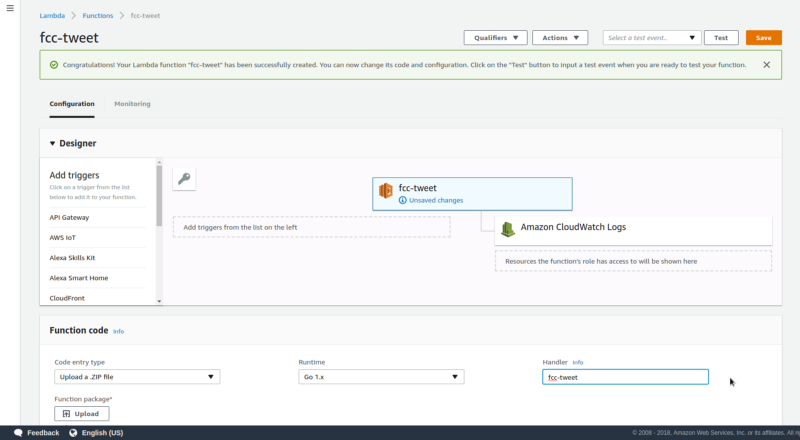Click the green CloudWatch Logs icon
Viewport: 800px width, 440px height.
[508, 229]
